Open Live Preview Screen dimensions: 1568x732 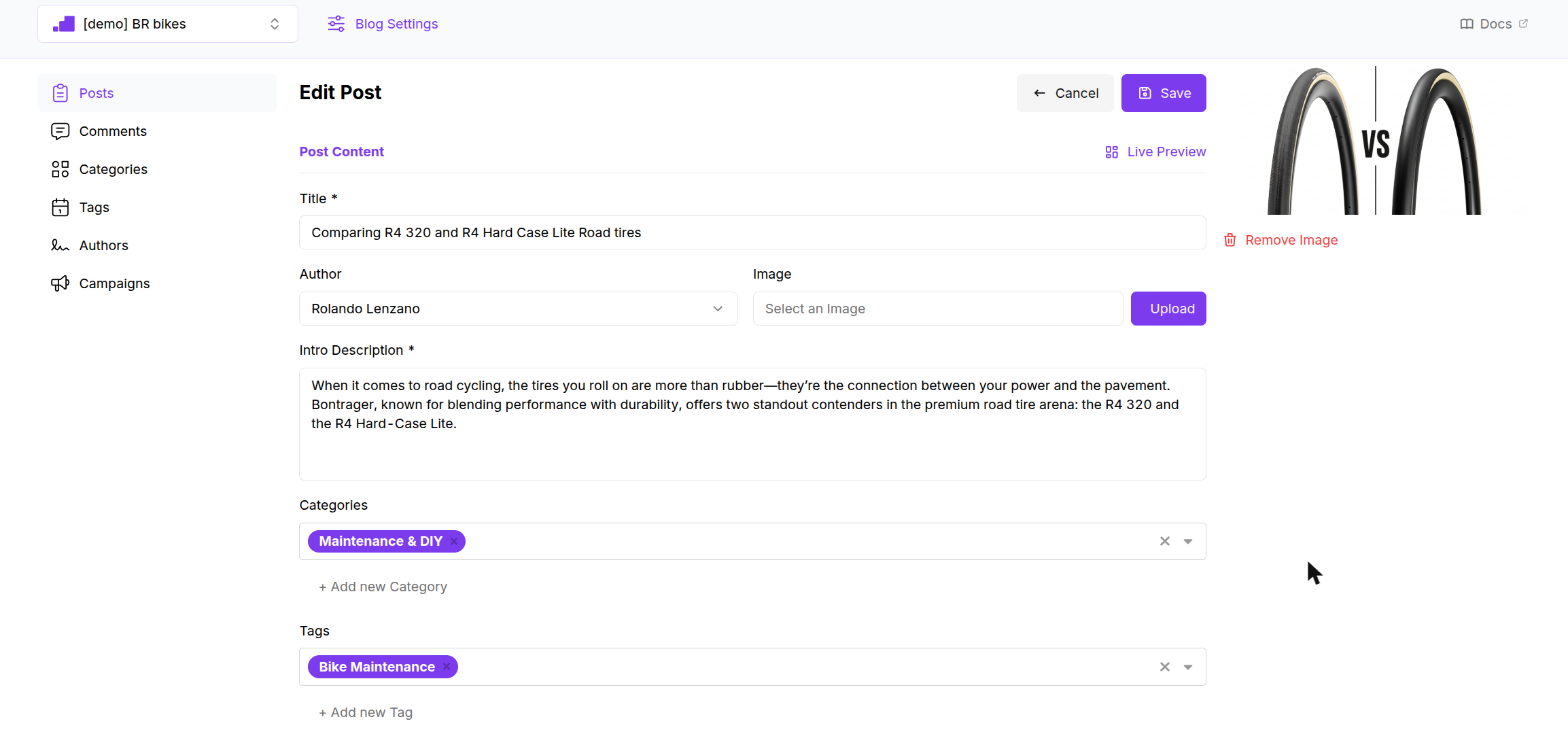(x=1155, y=152)
